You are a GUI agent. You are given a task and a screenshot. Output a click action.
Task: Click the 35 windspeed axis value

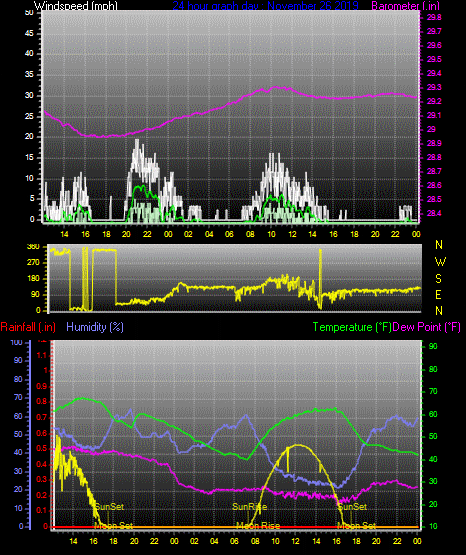[29, 74]
